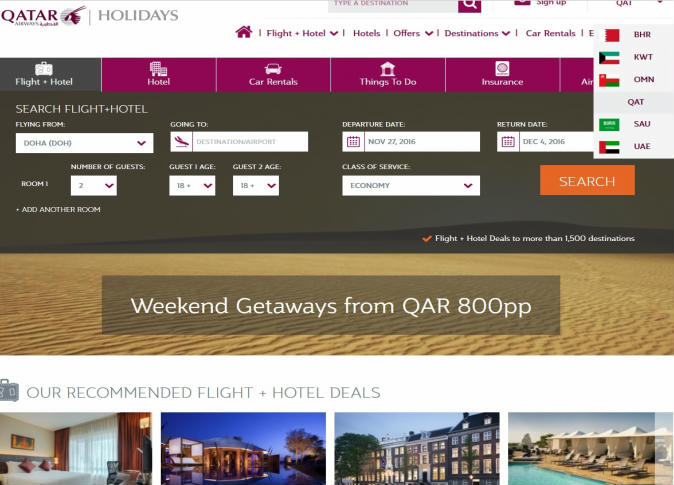
Task: Click the magnifier search icon at top
Action: click(469, 5)
